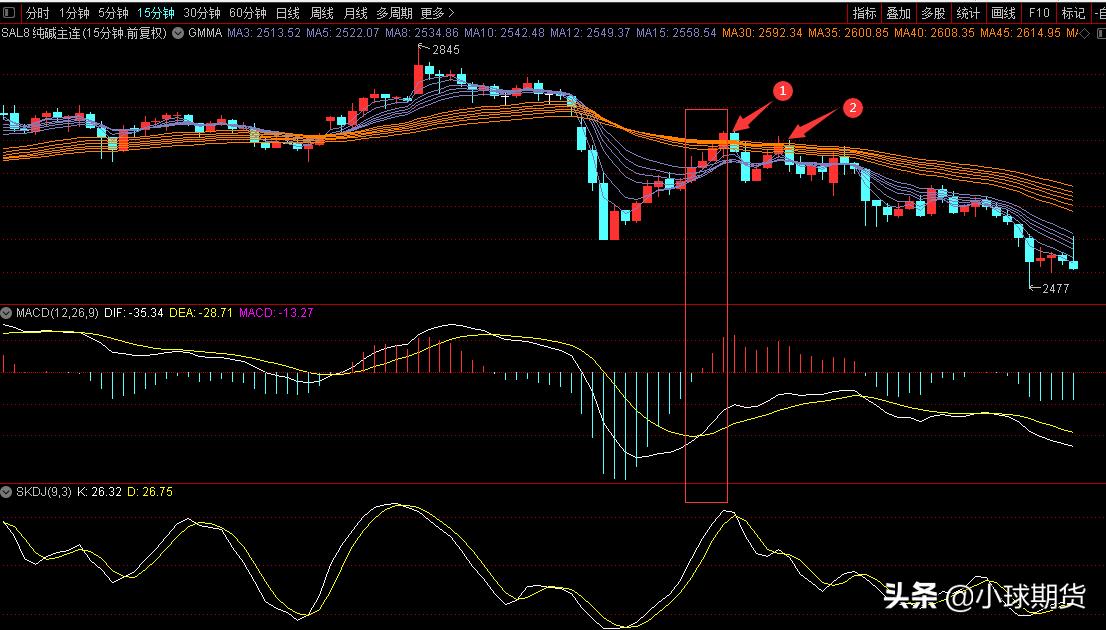
Task: Switch to 5分钟 chart period
Action: (x=113, y=13)
